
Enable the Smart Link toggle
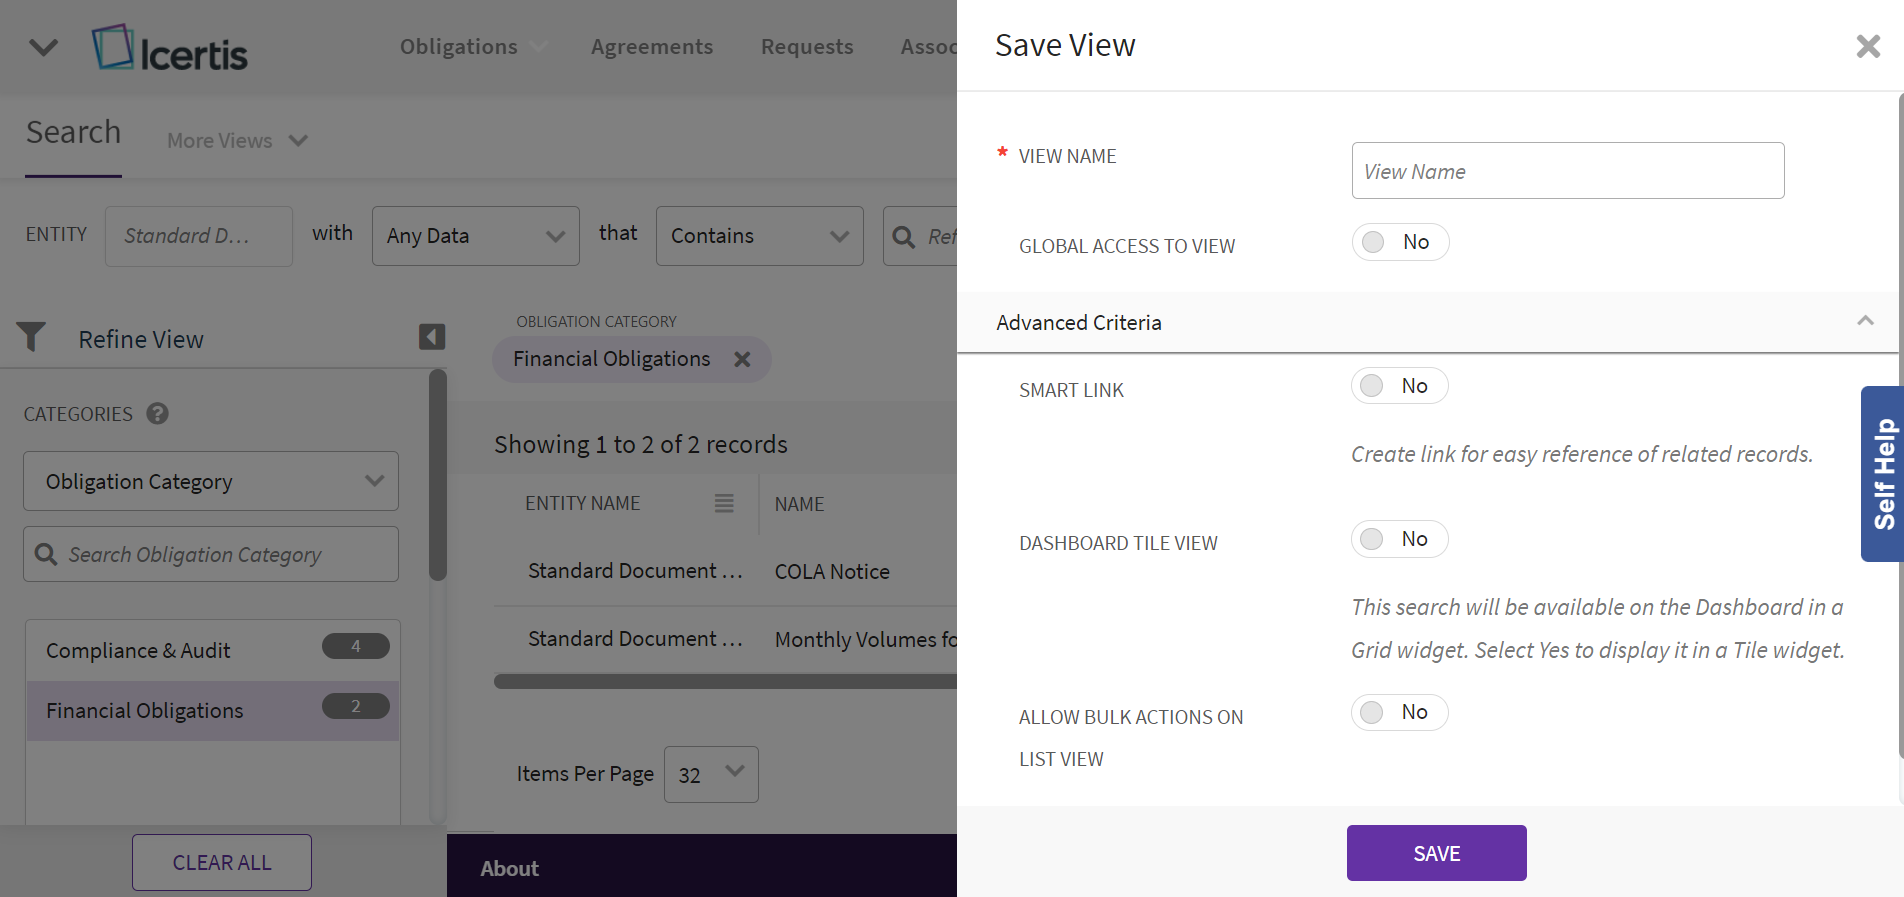(x=1398, y=386)
